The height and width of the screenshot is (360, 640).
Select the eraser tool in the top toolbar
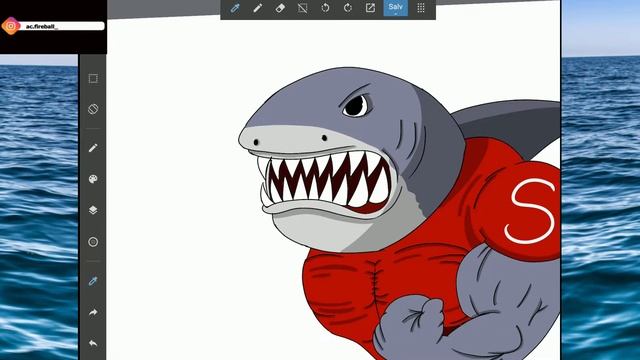[280, 8]
